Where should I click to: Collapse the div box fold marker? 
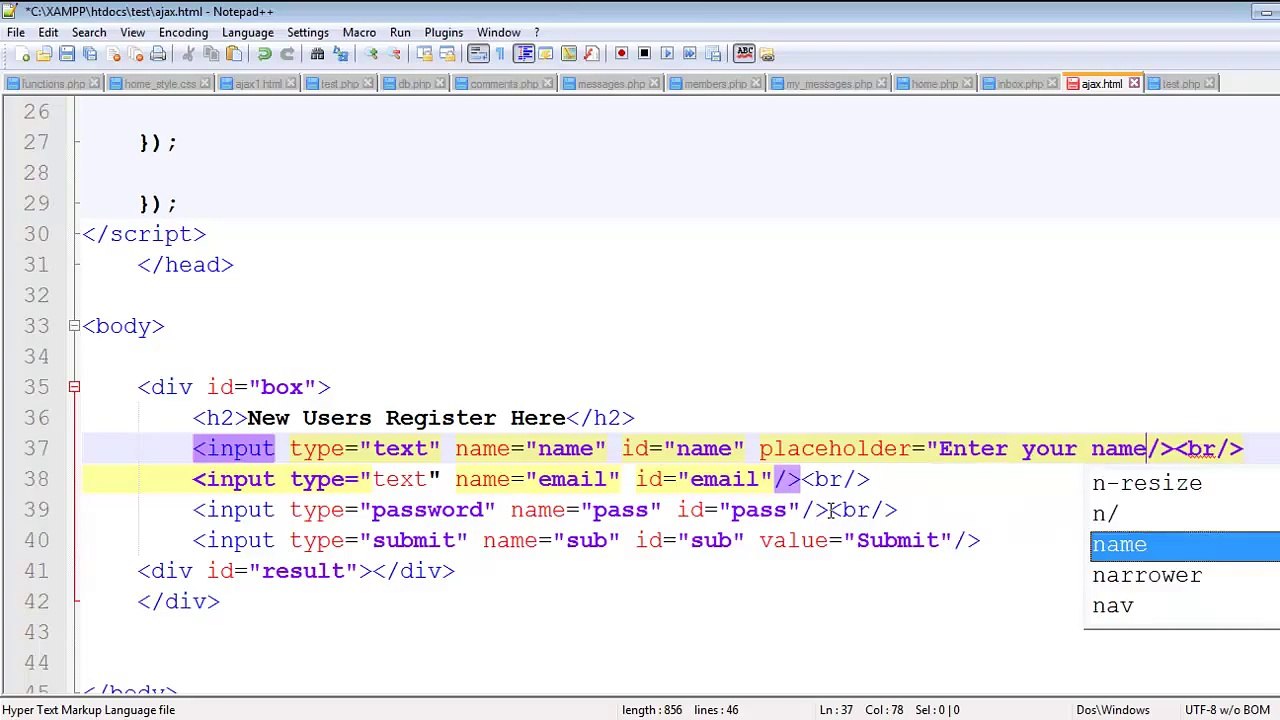(74, 387)
